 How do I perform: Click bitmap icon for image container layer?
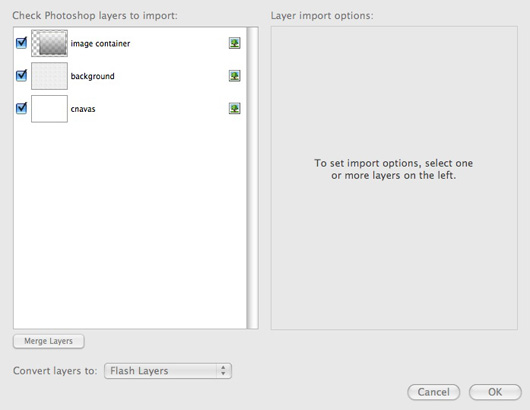(235, 43)
